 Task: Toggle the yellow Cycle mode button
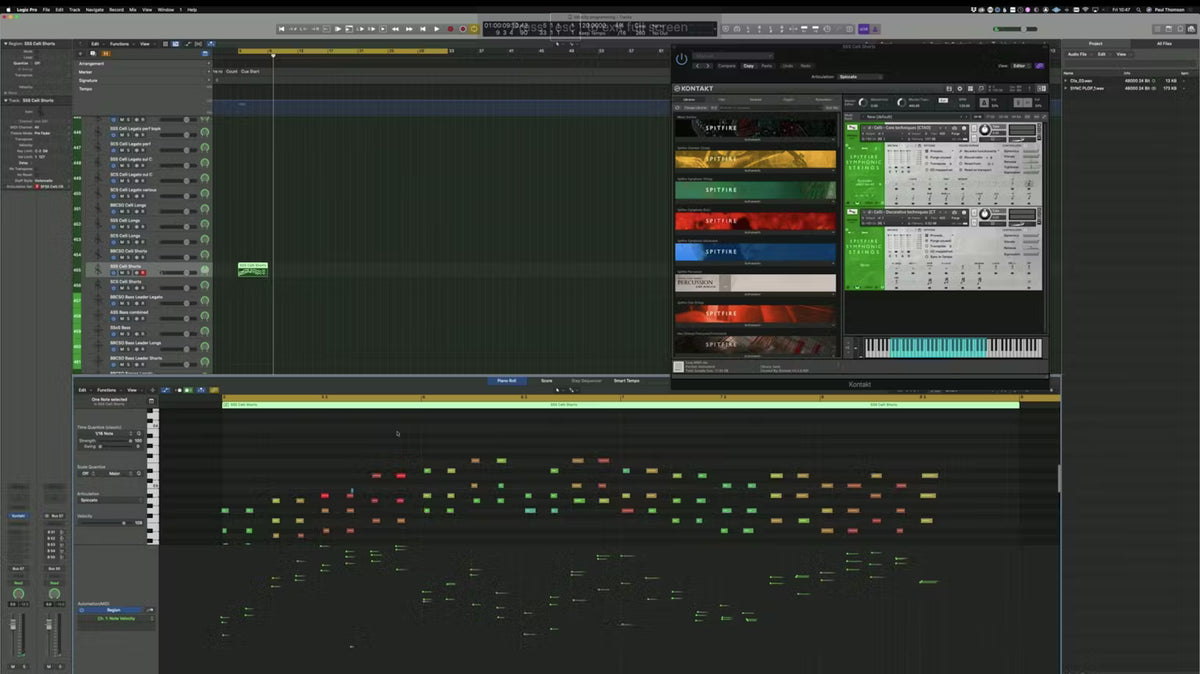(x=474, y=29)
